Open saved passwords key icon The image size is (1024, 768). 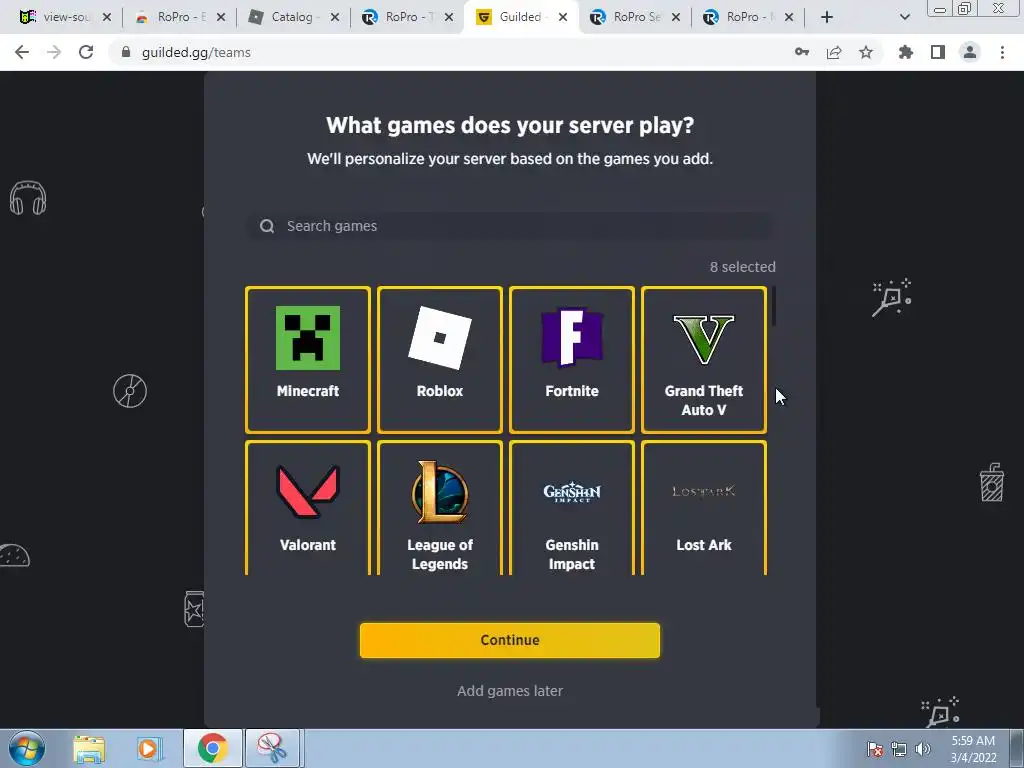pyautogui.click(x=802, y=52)
